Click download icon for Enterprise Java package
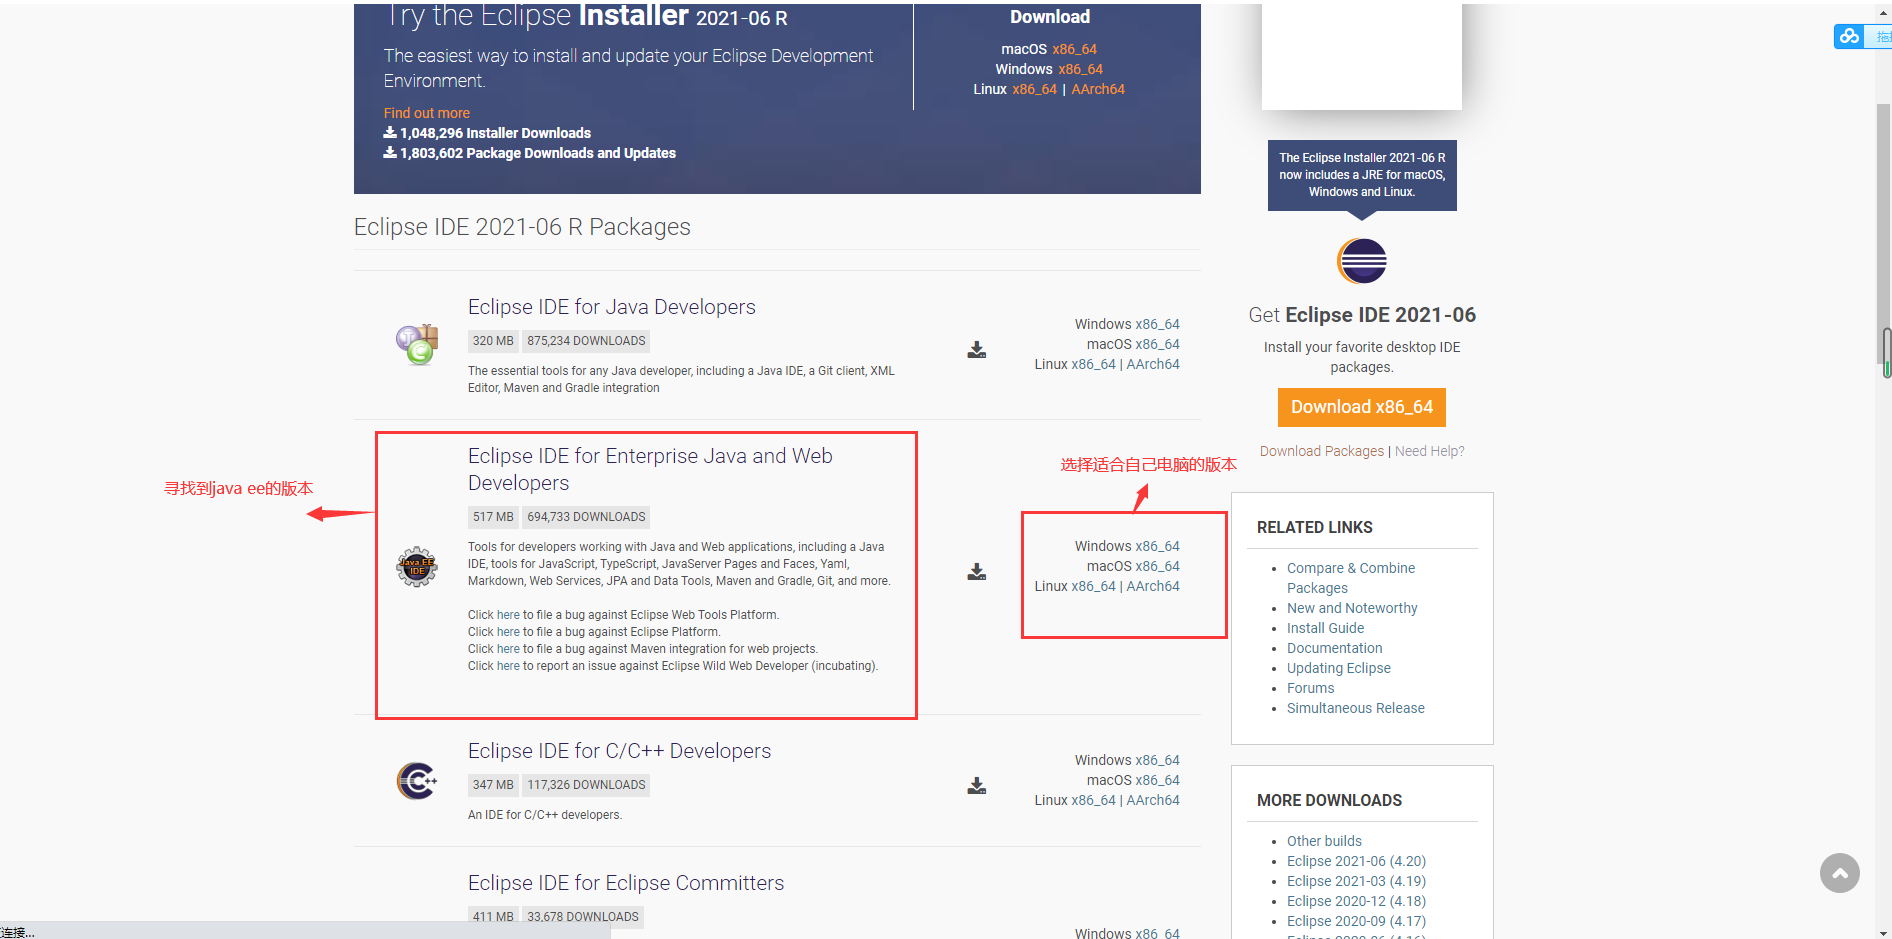The height and width of the screenshot is (939, 1892). coord(977,572)
